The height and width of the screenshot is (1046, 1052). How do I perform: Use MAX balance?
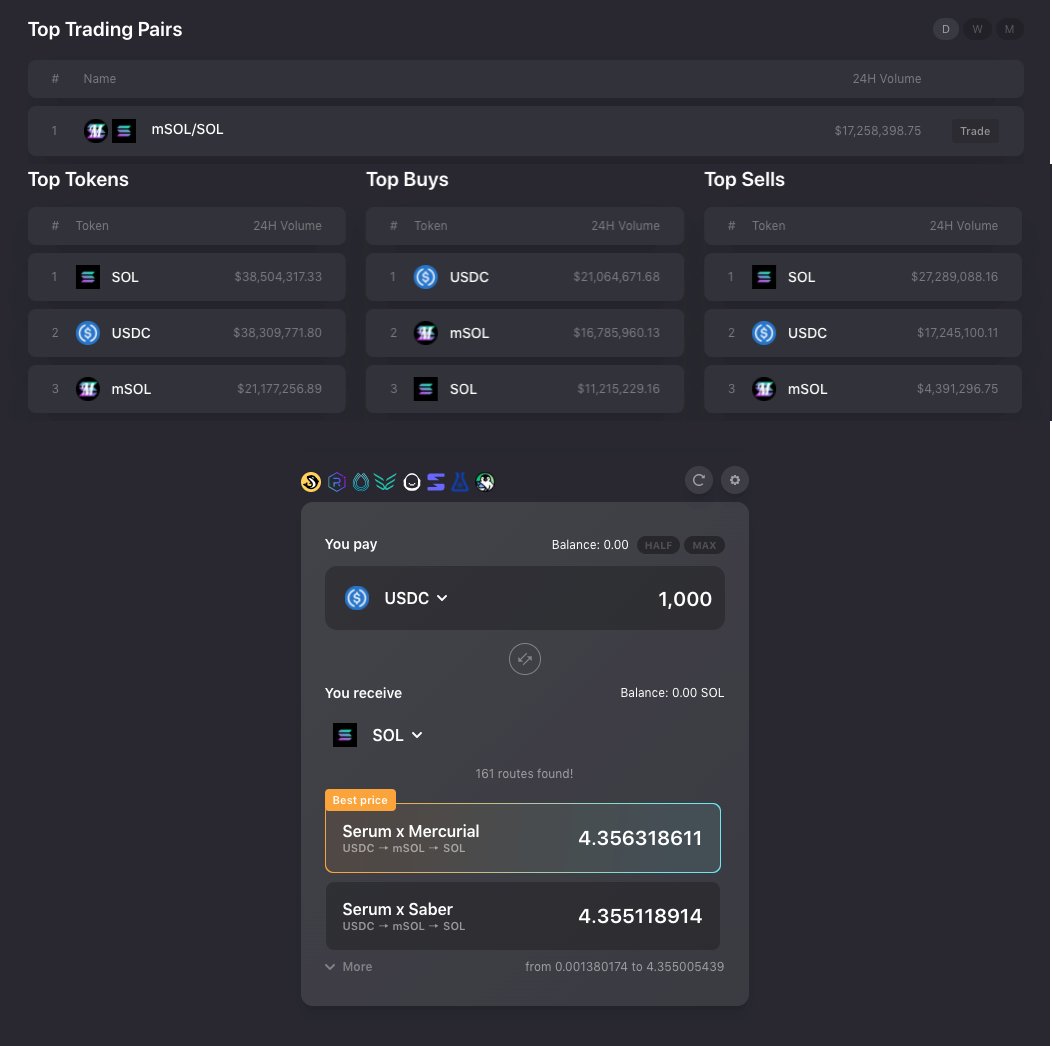coord(704,545)
